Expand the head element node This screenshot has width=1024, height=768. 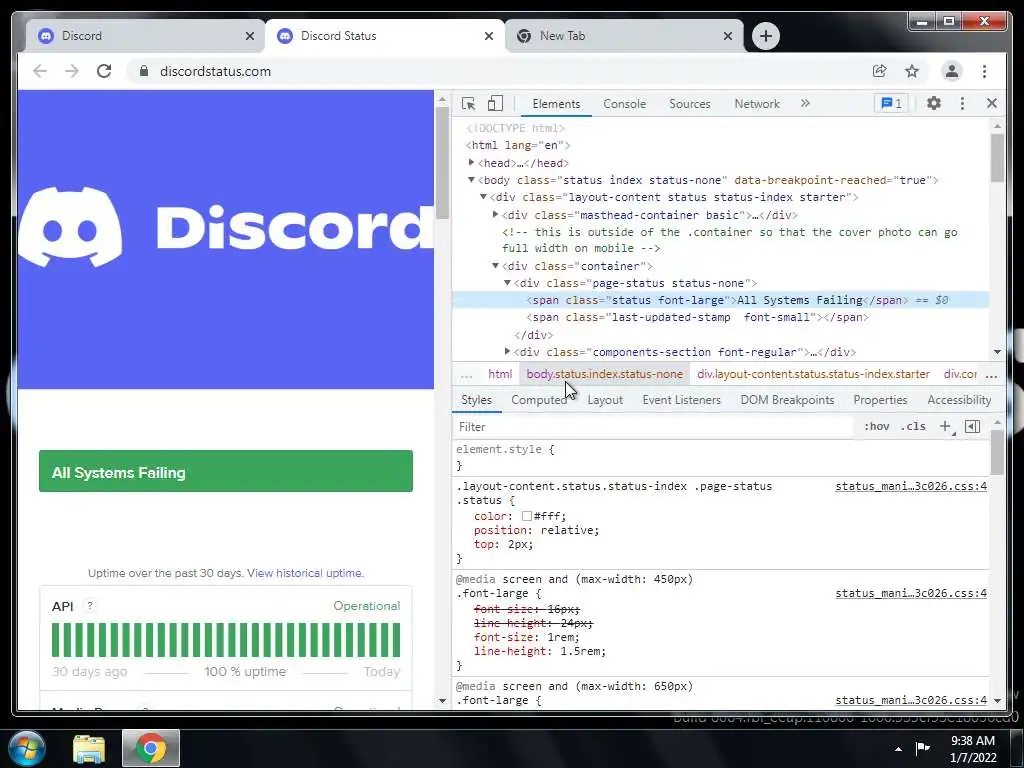click(x=471, y=163)
